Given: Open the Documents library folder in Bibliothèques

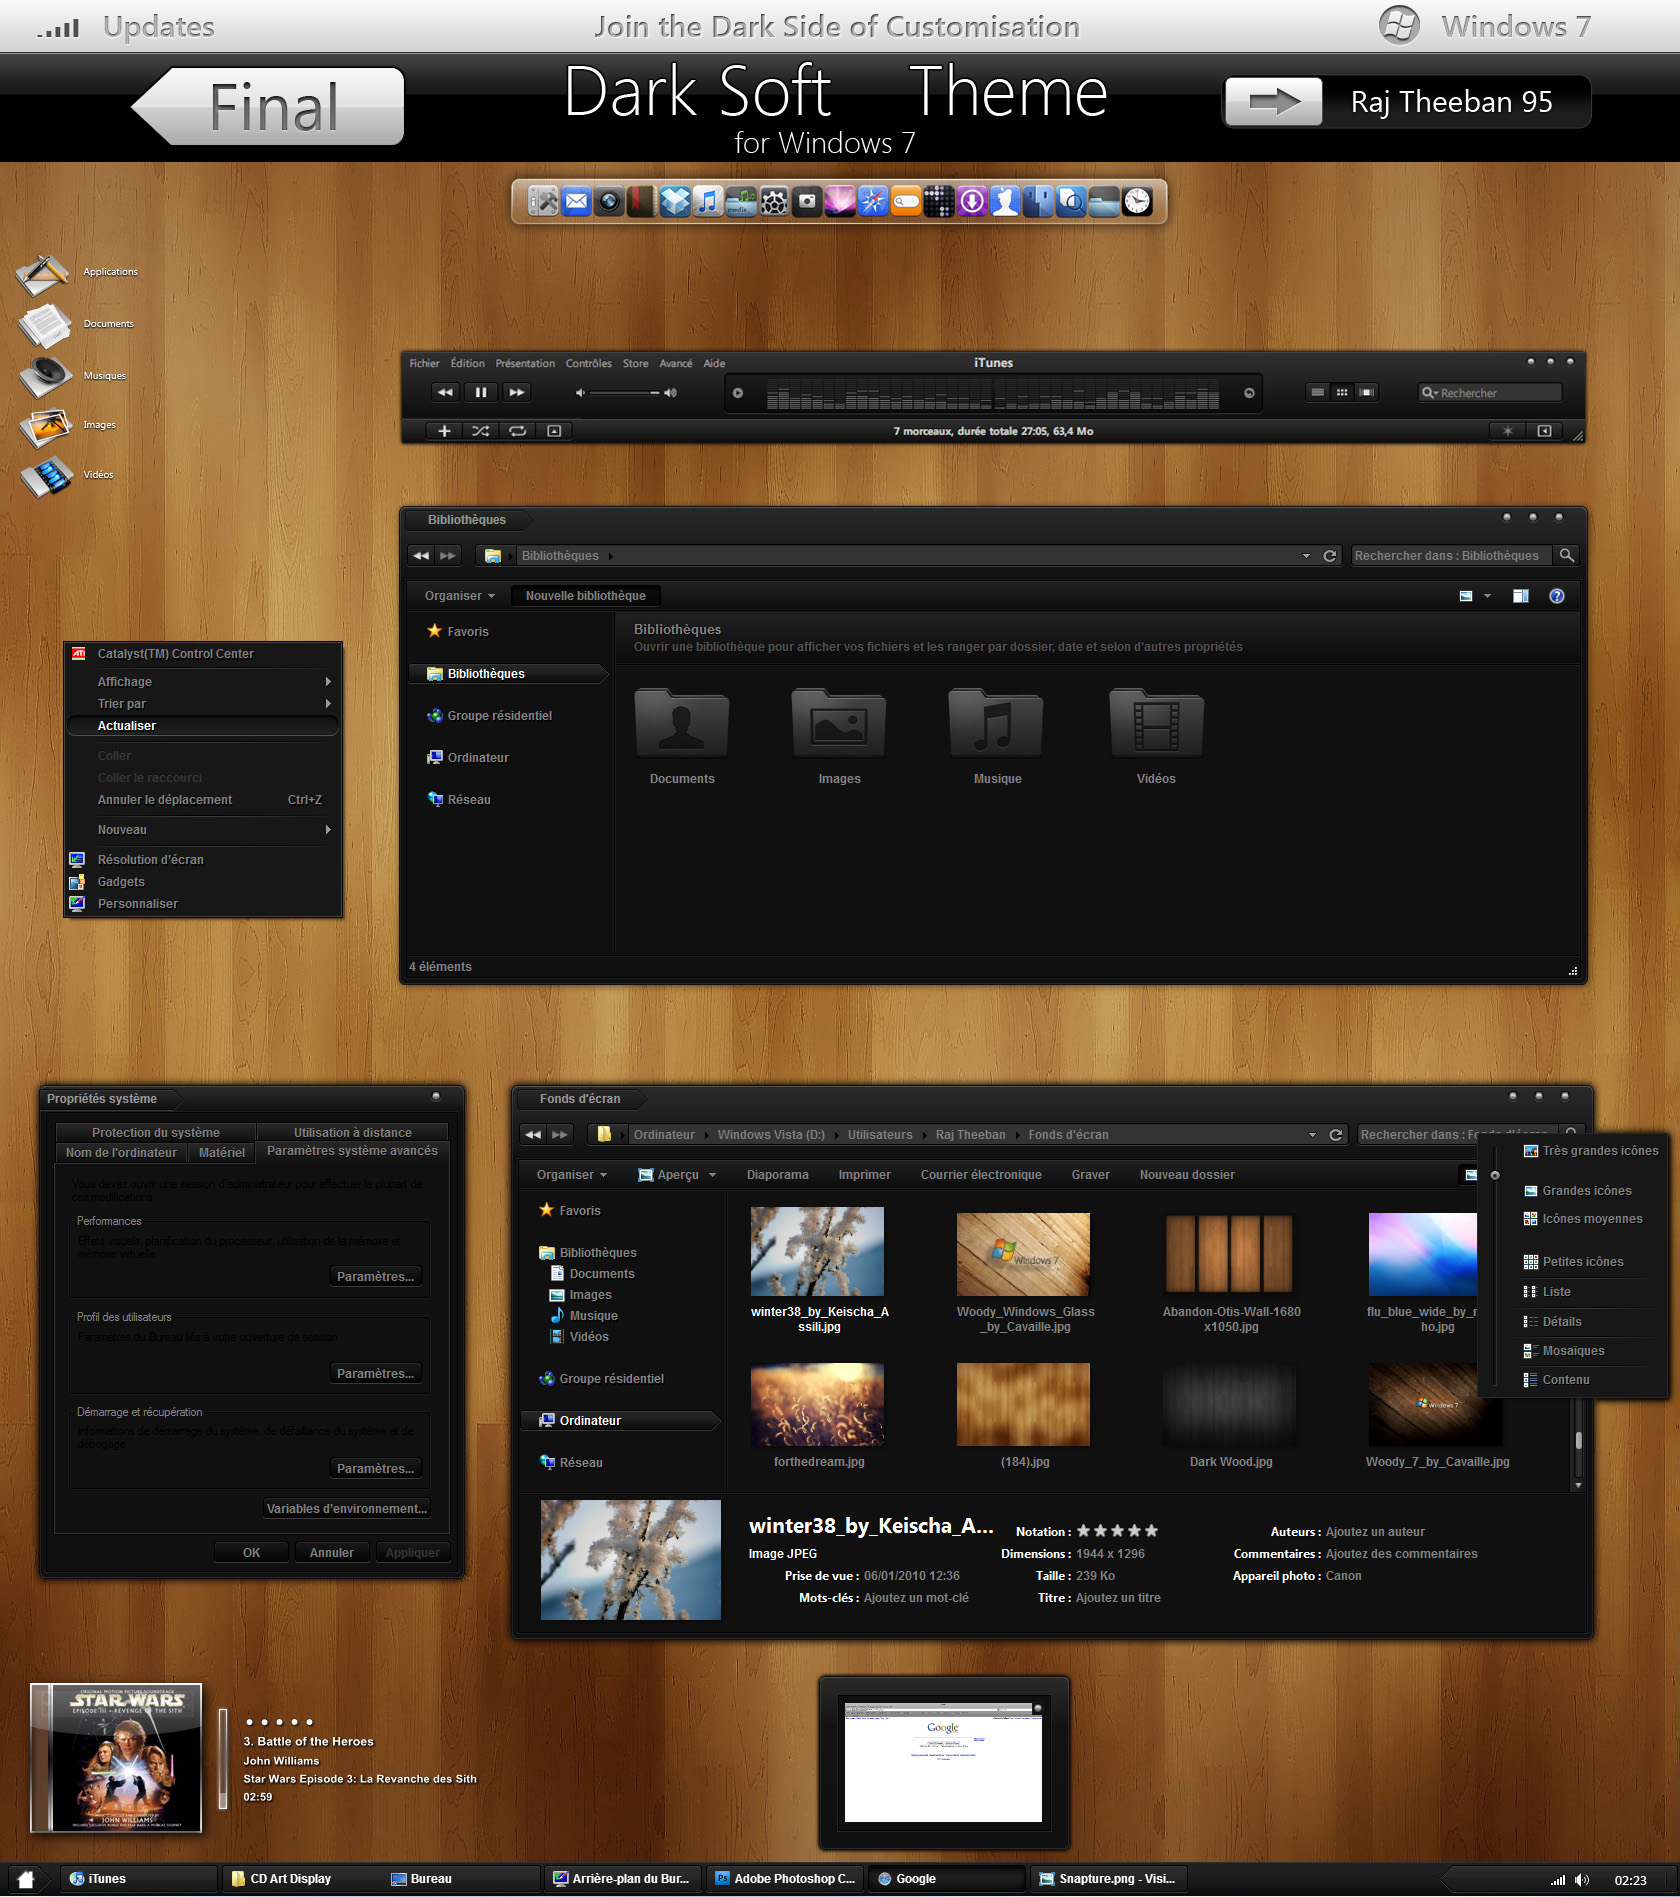Looking at the screenshot, I should click(682, 737).
